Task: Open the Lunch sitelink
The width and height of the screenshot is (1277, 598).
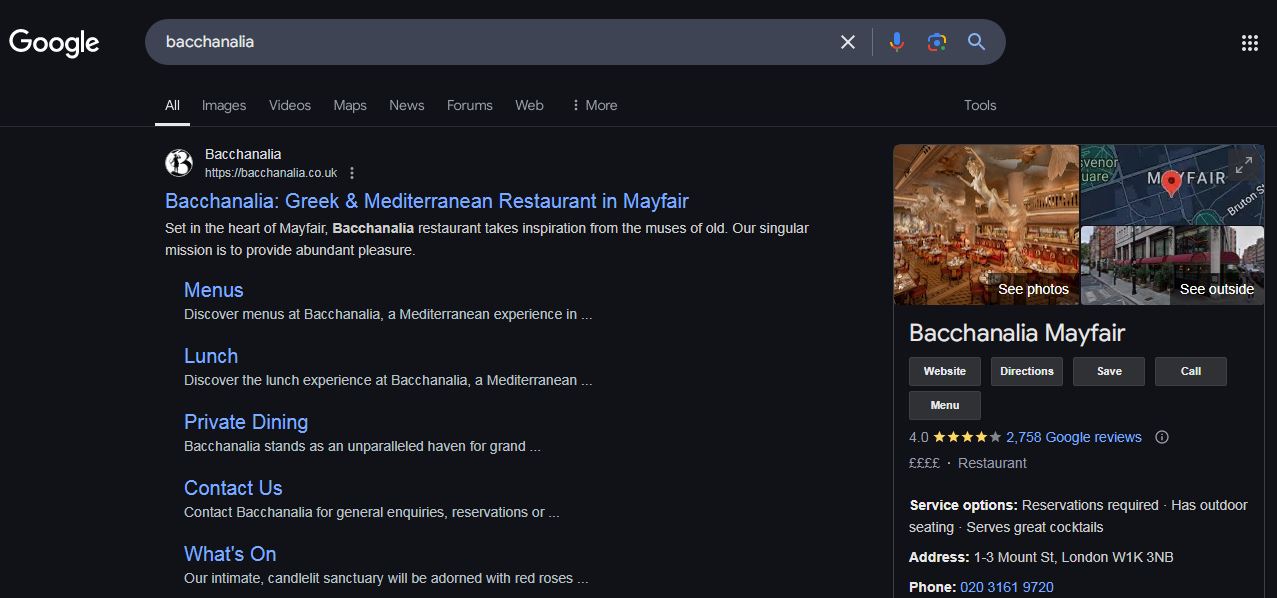Action: (x=211, y=356)
